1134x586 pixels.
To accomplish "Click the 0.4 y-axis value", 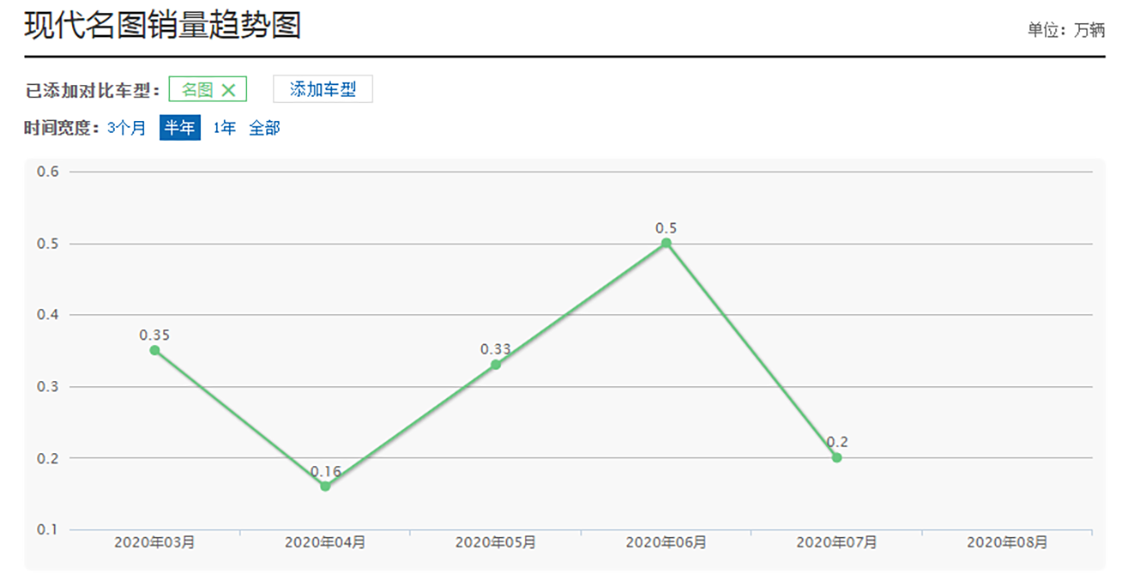I will [48, 315].
